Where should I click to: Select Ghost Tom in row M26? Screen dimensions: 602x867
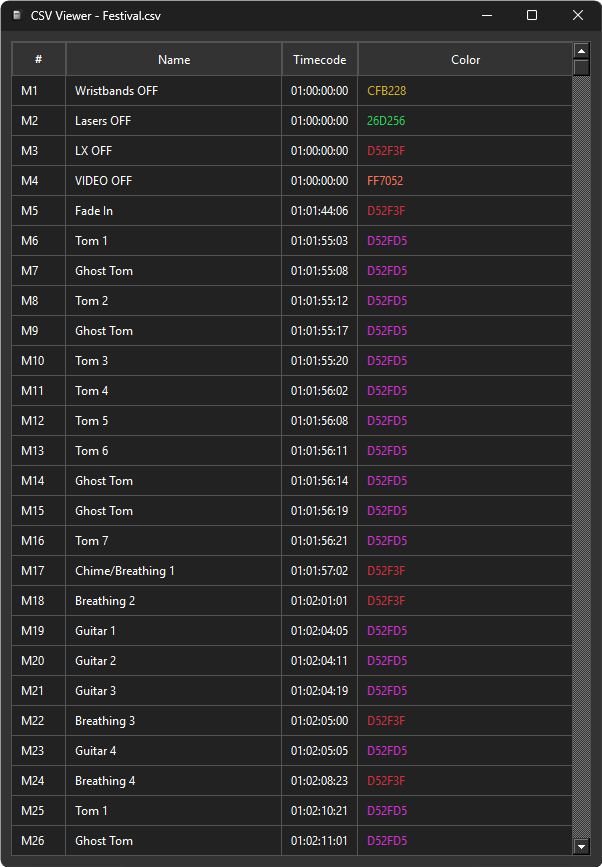(x=174, y=840)
